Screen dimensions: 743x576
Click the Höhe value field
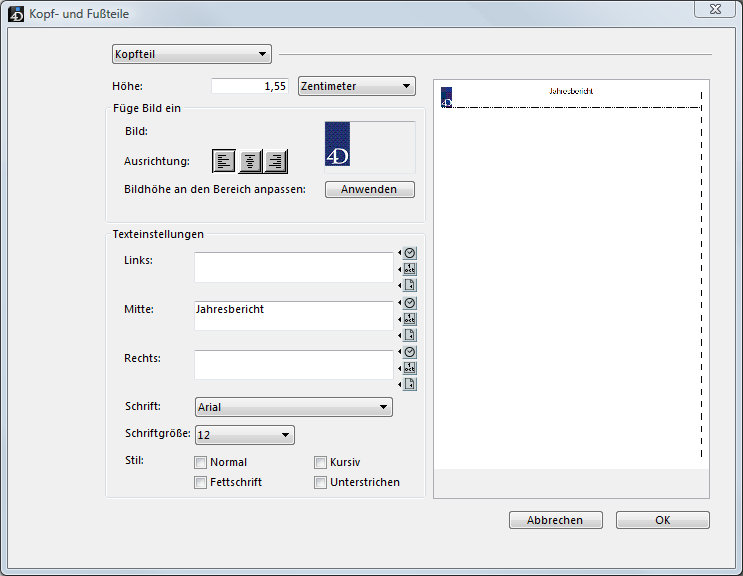[251, 86]
